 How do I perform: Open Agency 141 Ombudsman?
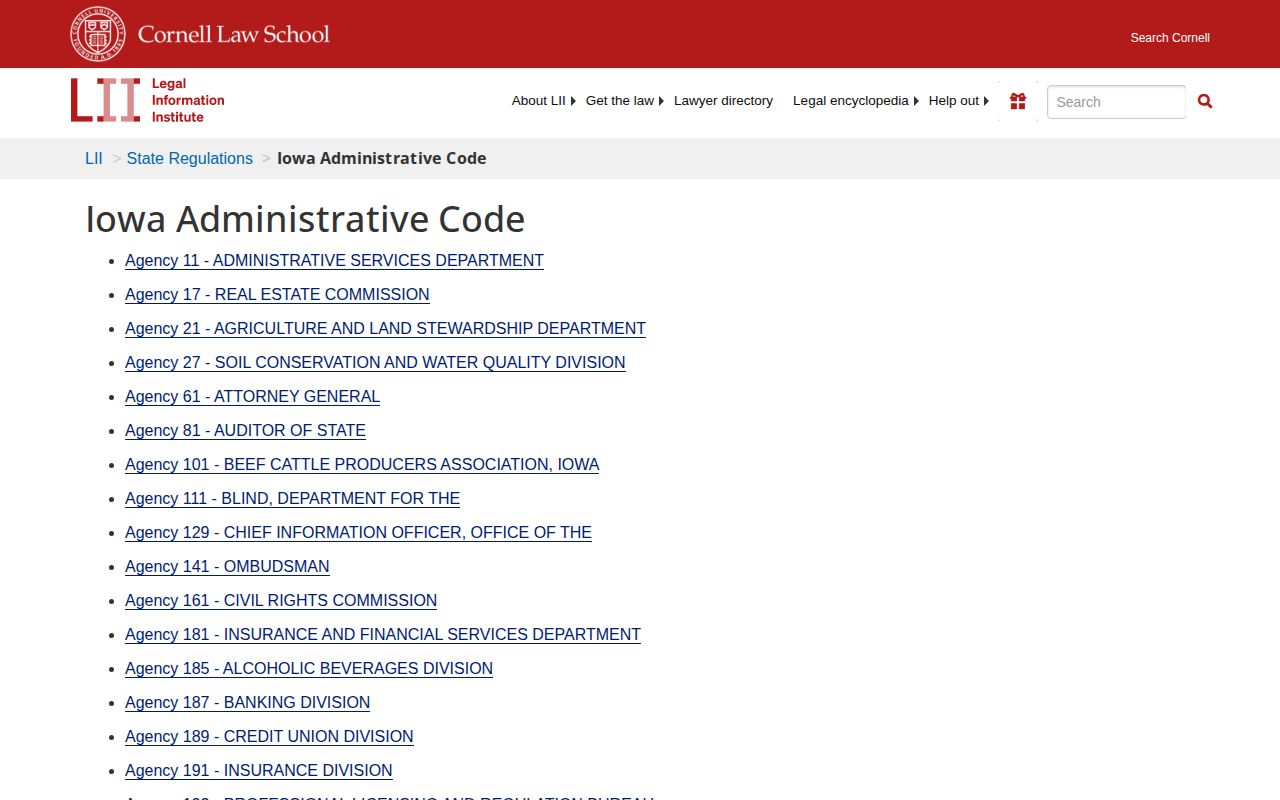[227, 567]
